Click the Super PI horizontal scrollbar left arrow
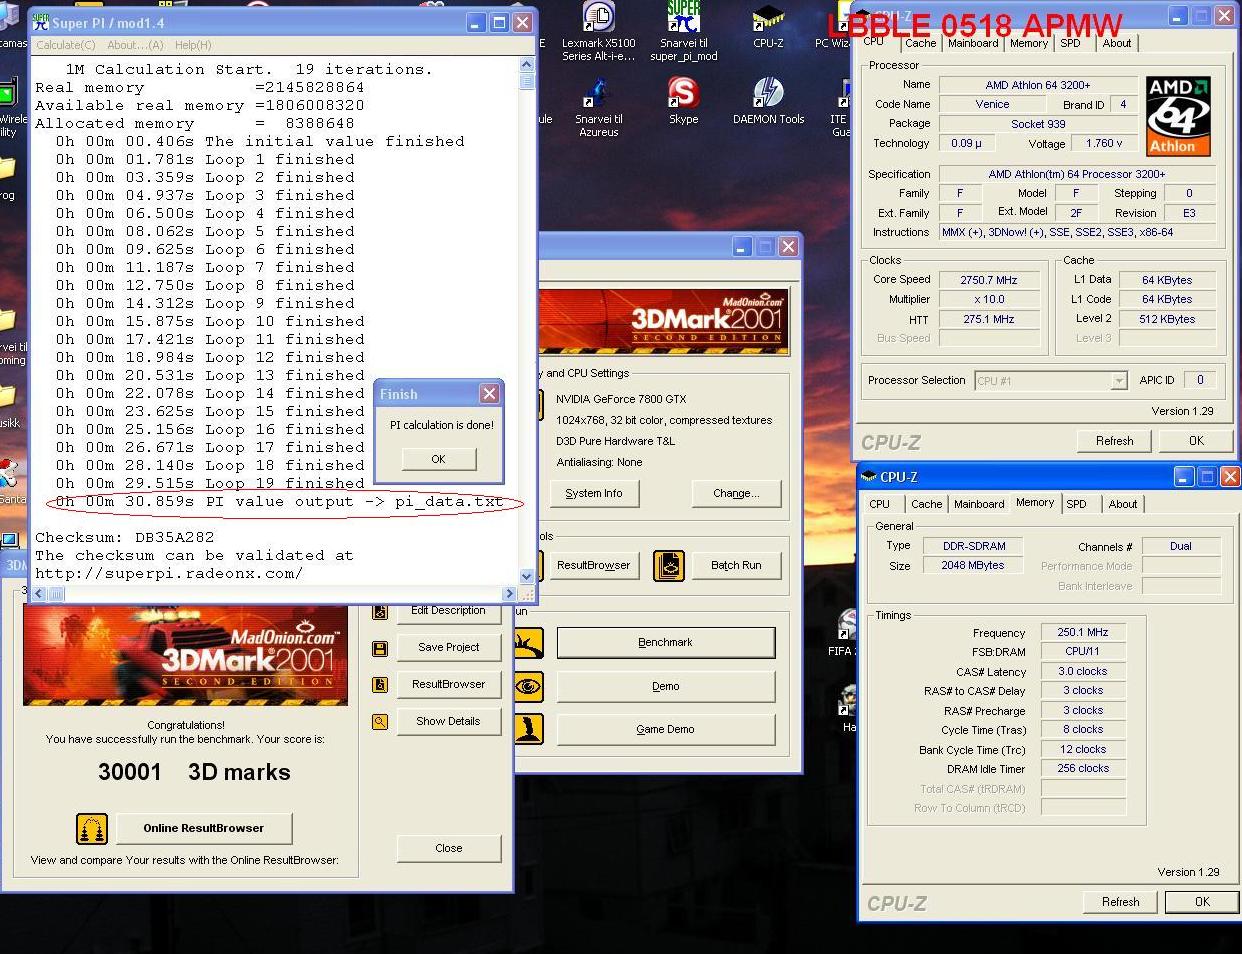1242x954 pixels. [41, 594]
